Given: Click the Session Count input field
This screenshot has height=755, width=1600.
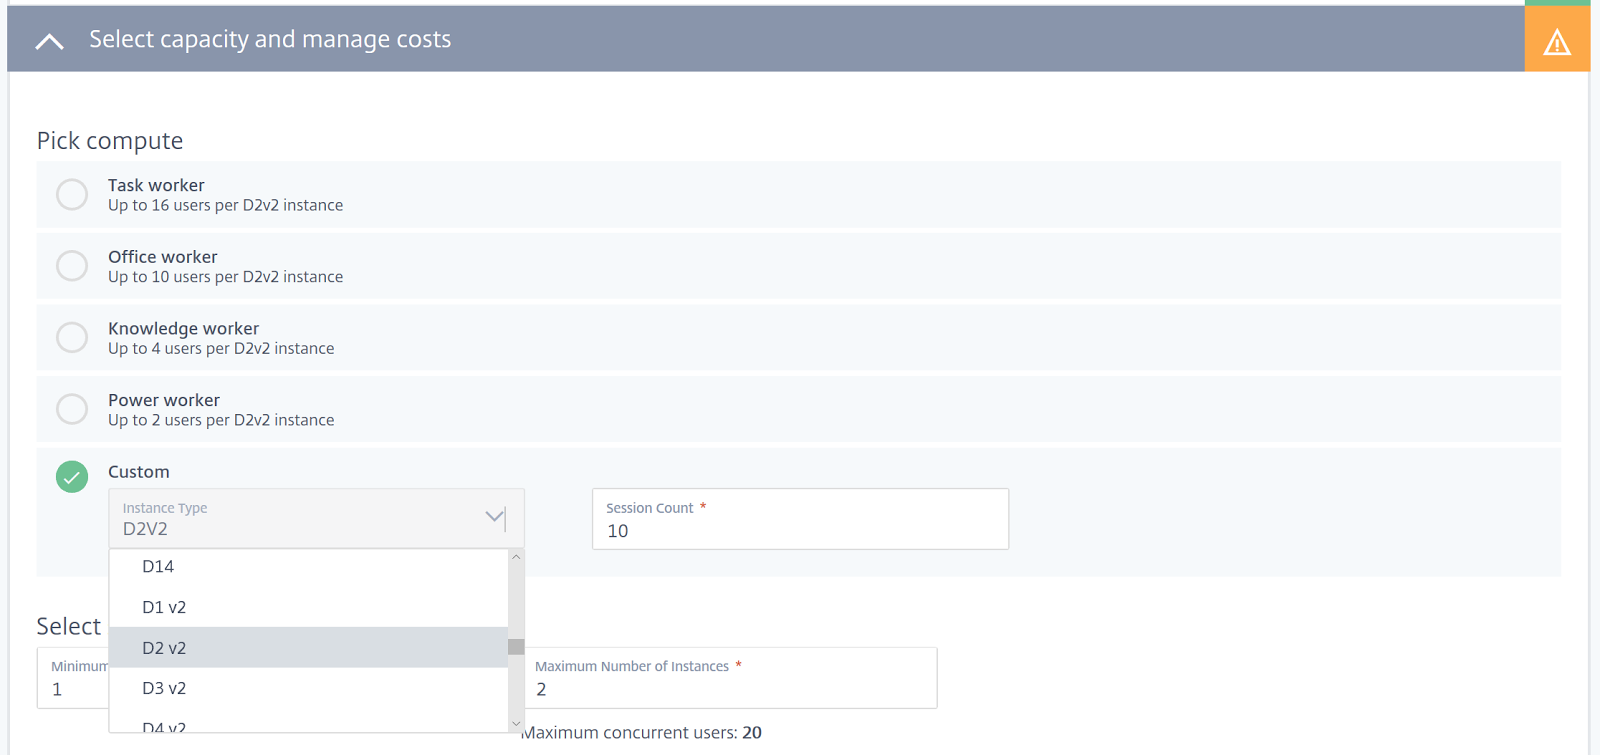Looking at the screenshot, I should [x=800, y=530].
